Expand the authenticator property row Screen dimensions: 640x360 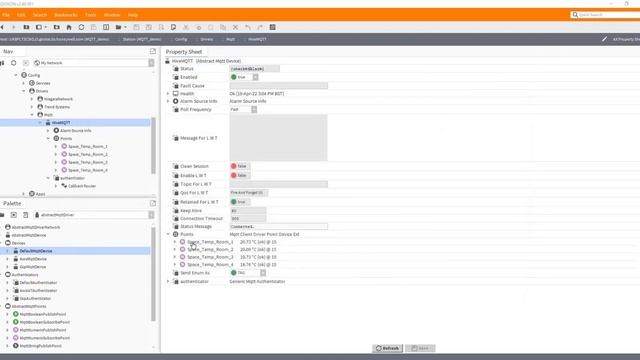tap(168, 282)
